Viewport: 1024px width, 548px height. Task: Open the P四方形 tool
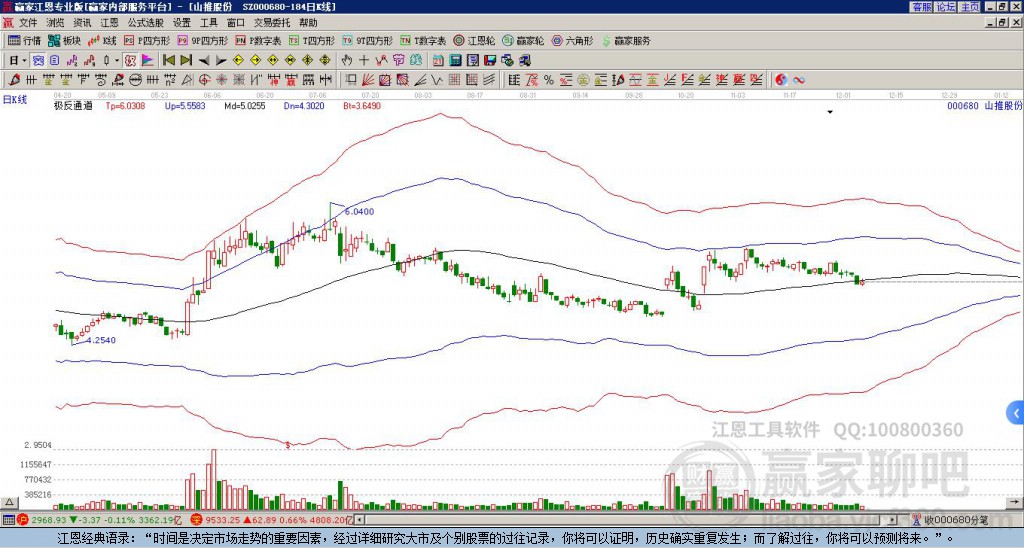point(147,40)
